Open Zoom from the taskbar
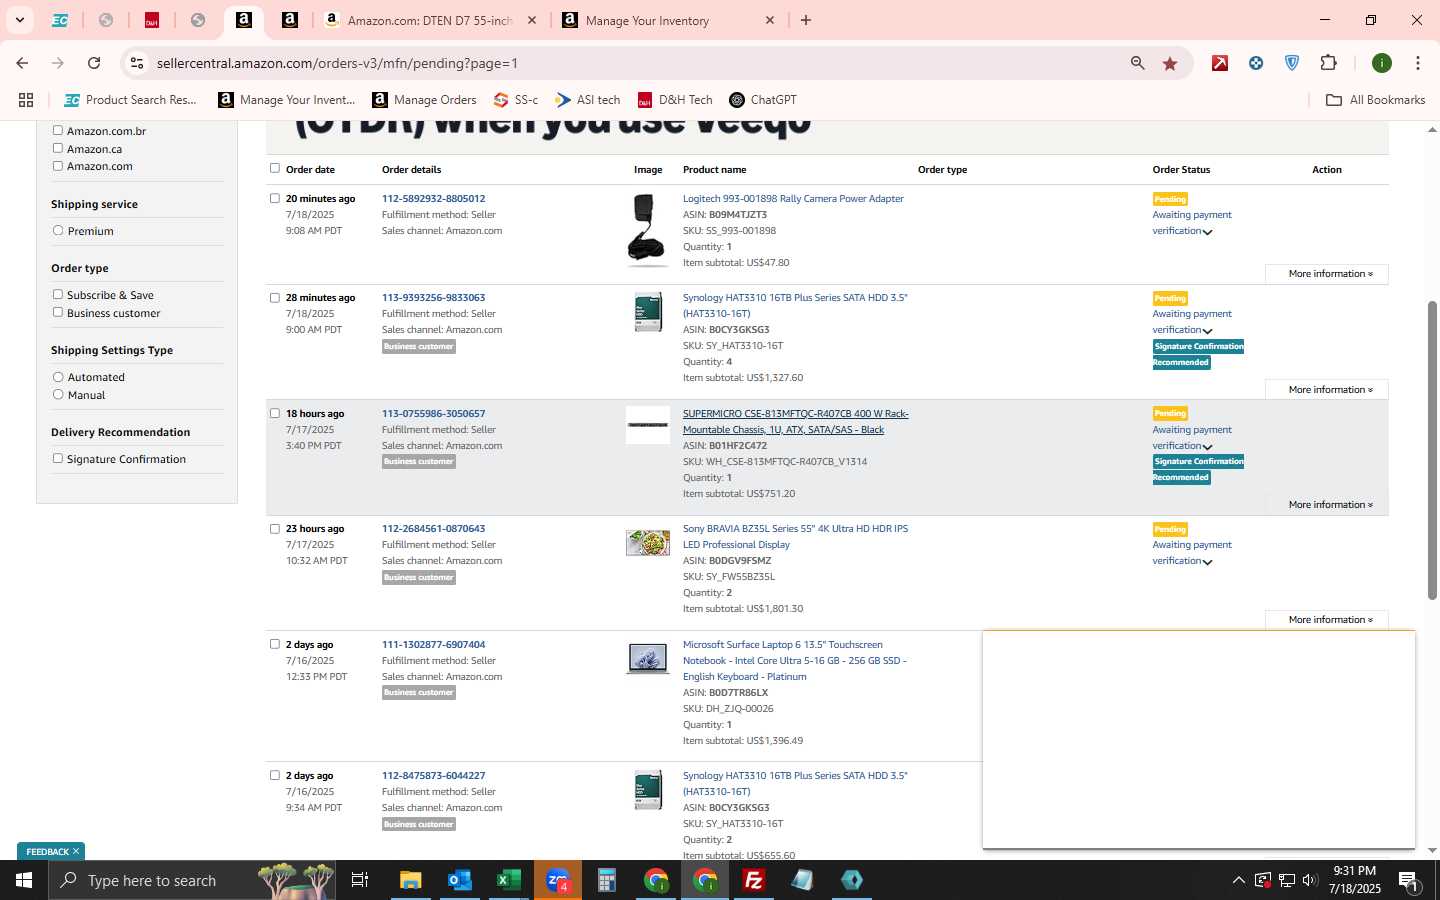Viewport: 1440px width, 900px height. pyautogui.click(x=557, y=880)
